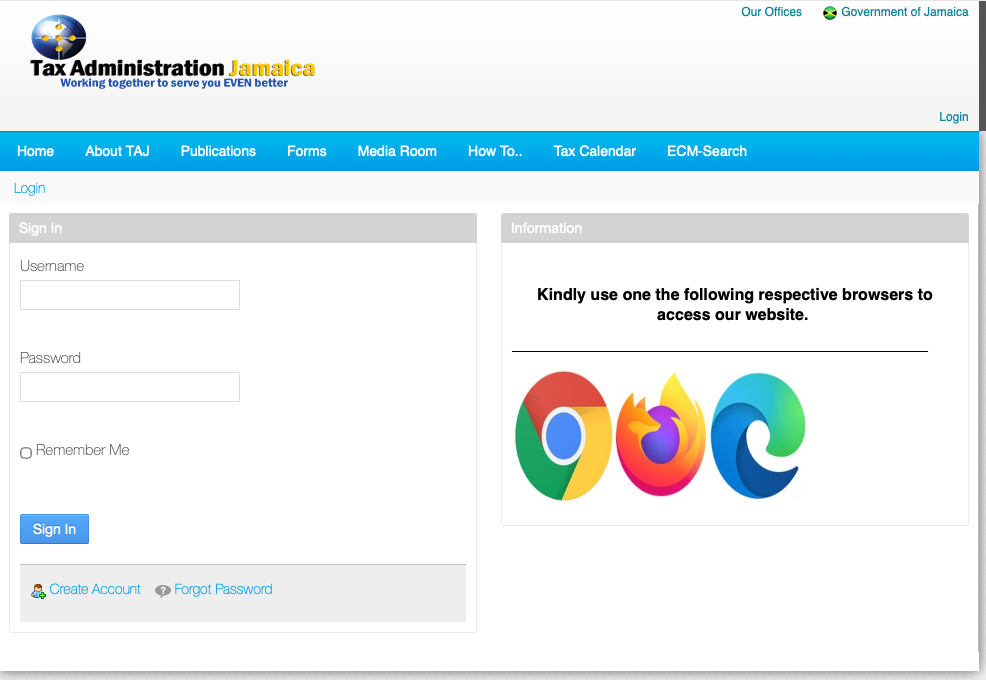Click the blue Sign In button
This screenshot has height=680, width=986.
pyautogui.click(x=54, y=529)
